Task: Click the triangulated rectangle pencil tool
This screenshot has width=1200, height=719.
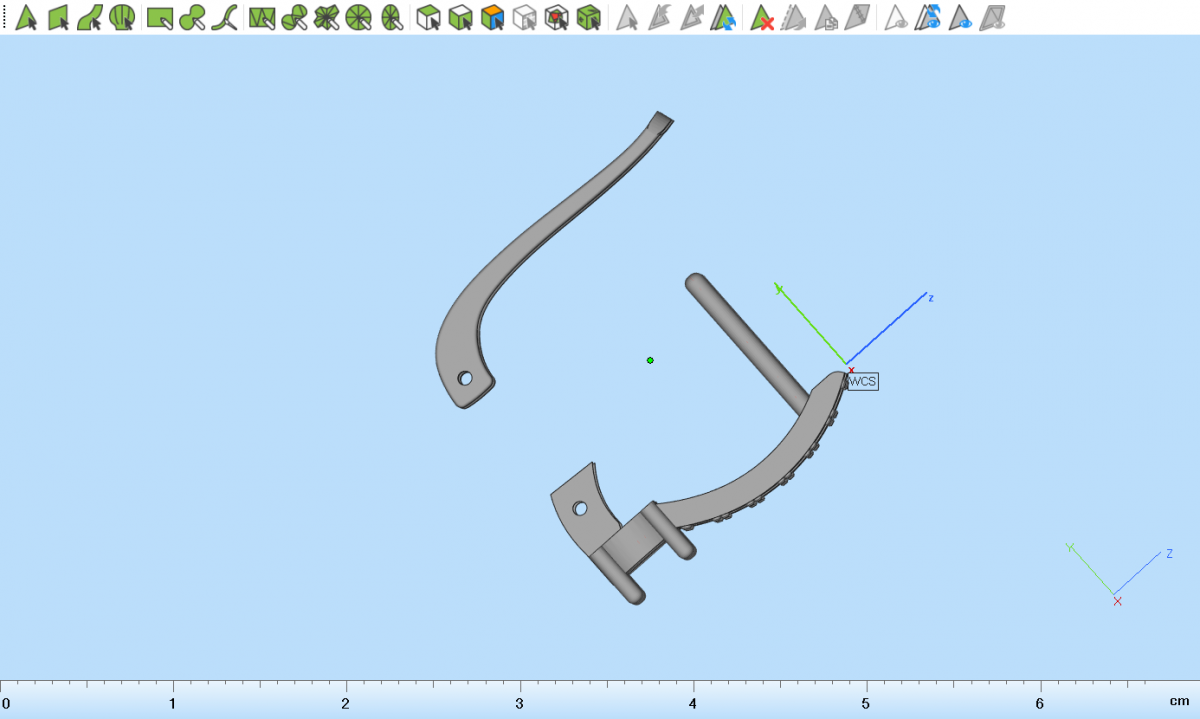Action: [262, 17]
